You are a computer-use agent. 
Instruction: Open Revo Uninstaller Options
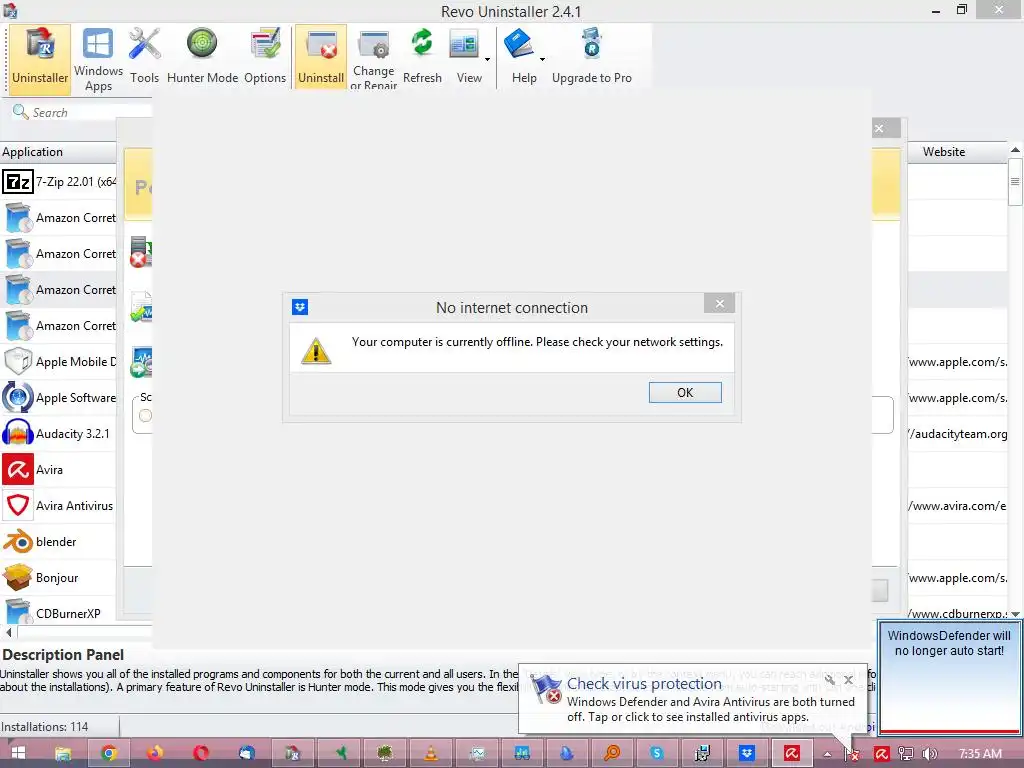click(x=265, y=57)
